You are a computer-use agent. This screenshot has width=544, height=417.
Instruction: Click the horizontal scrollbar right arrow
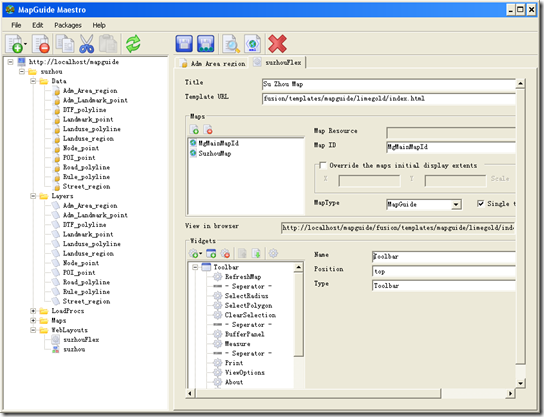pyautogui.click(x=510, y=393)
